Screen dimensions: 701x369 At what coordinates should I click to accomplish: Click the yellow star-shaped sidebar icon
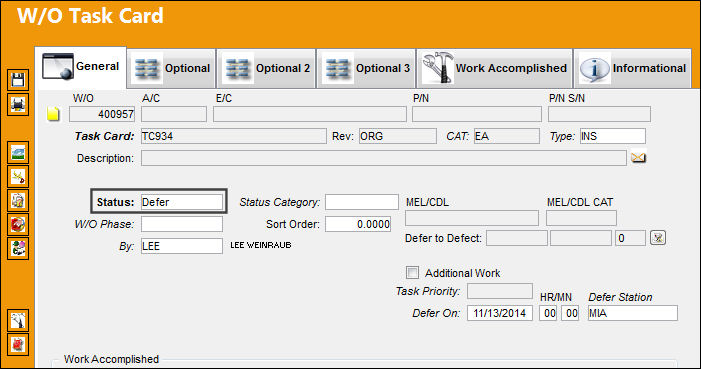[x=18, y=177]
